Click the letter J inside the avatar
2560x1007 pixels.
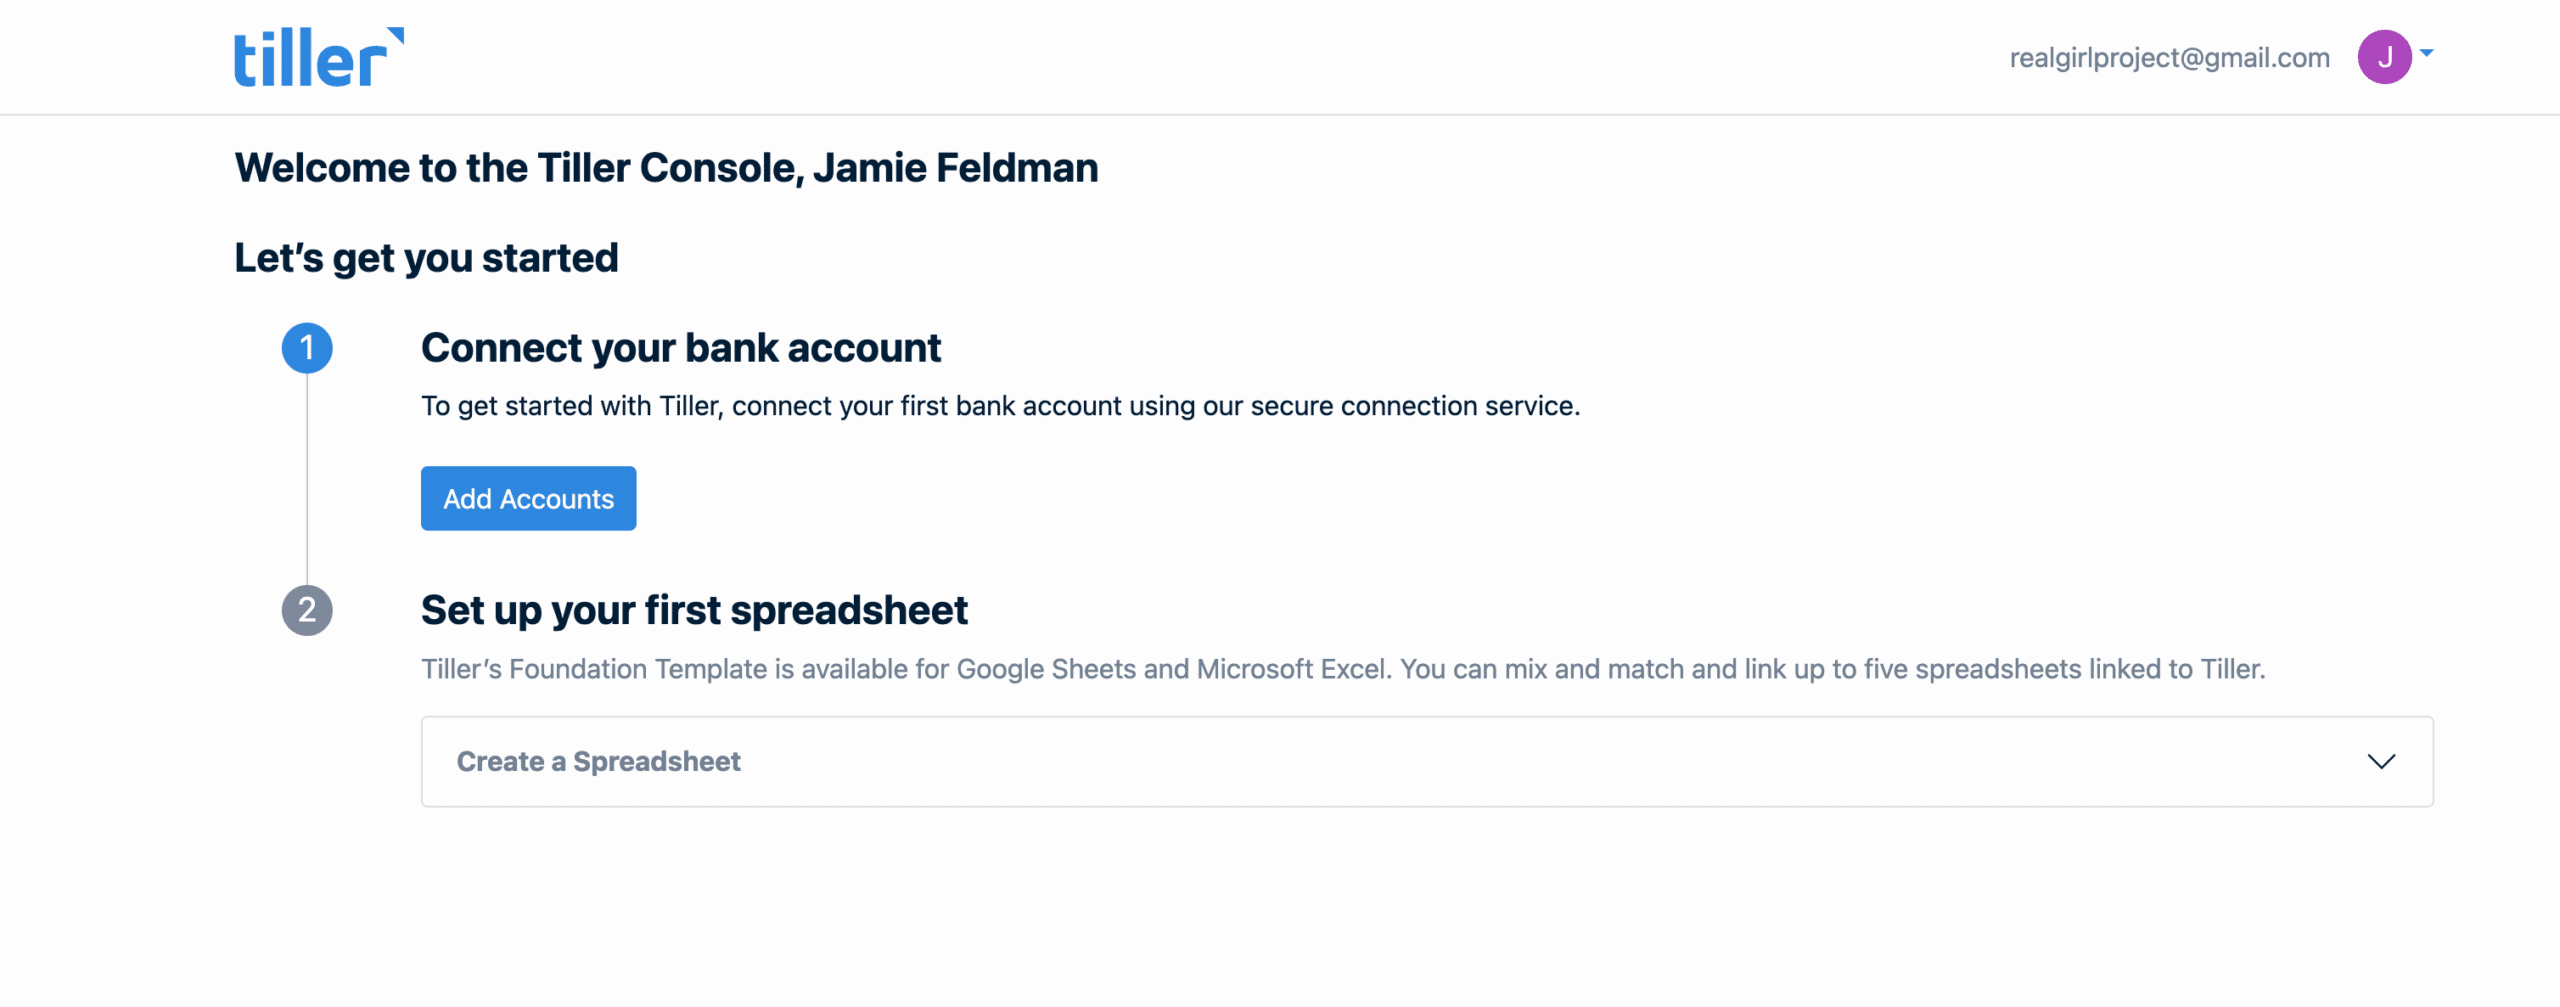[x=2384, y=57]
